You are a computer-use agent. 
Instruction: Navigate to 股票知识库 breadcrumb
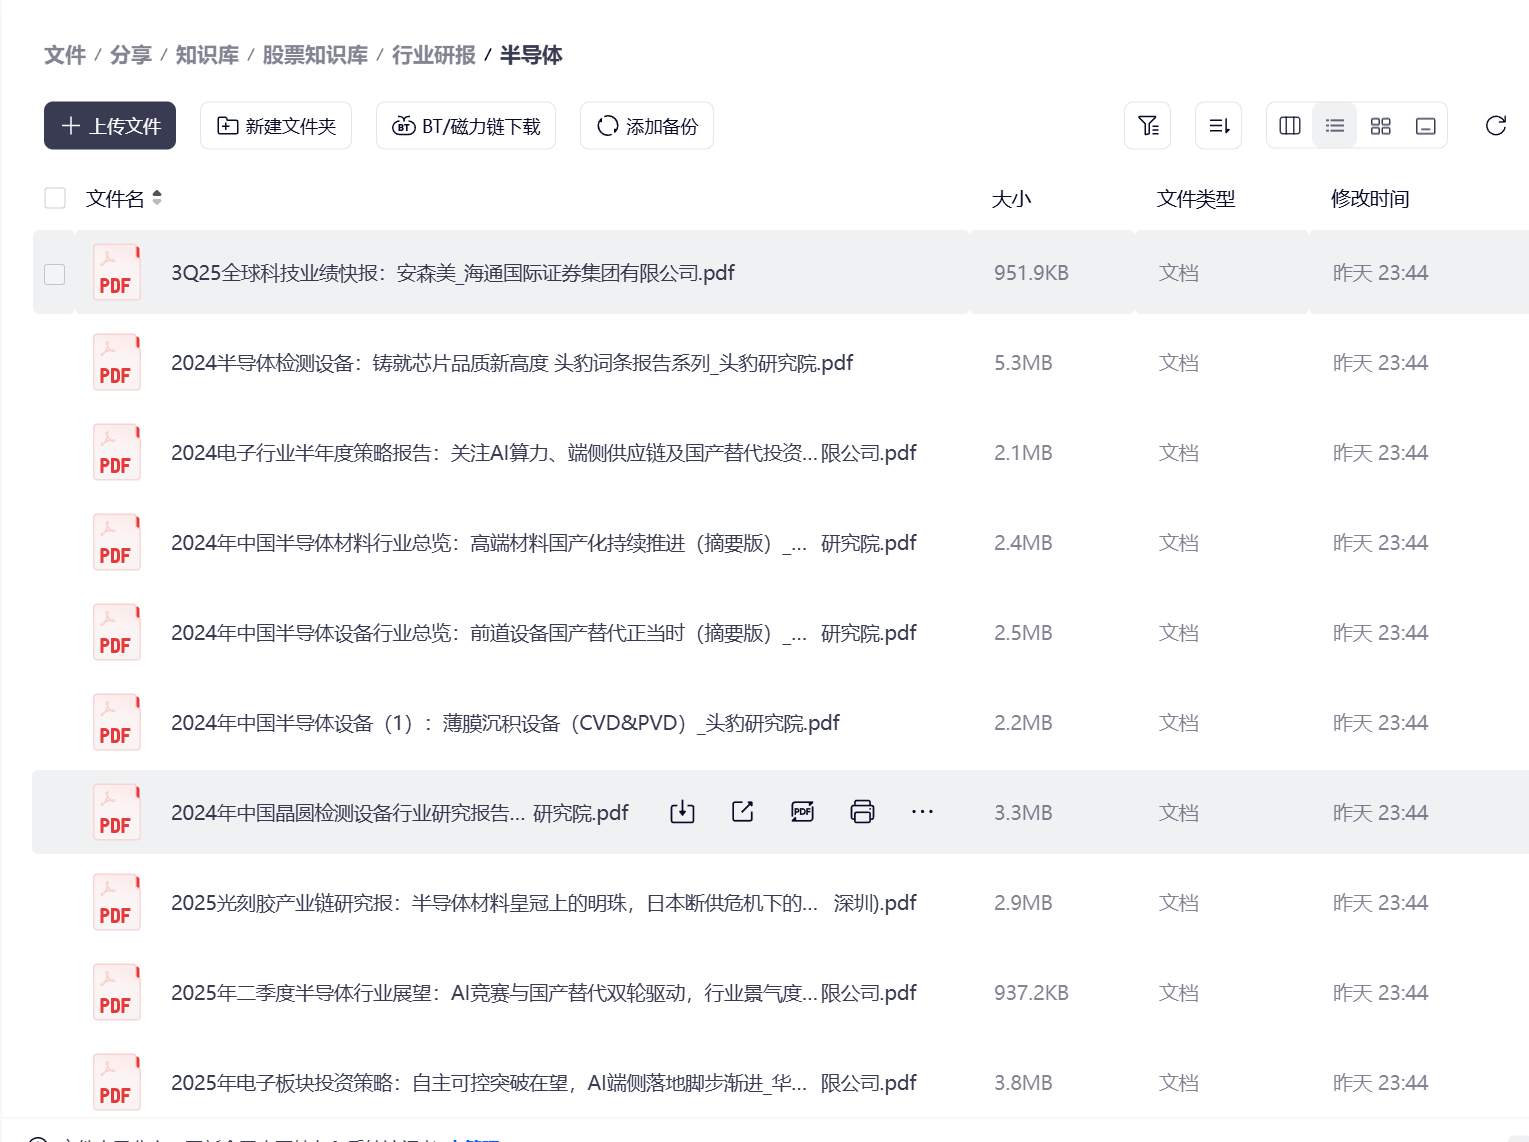coord(315,55)
